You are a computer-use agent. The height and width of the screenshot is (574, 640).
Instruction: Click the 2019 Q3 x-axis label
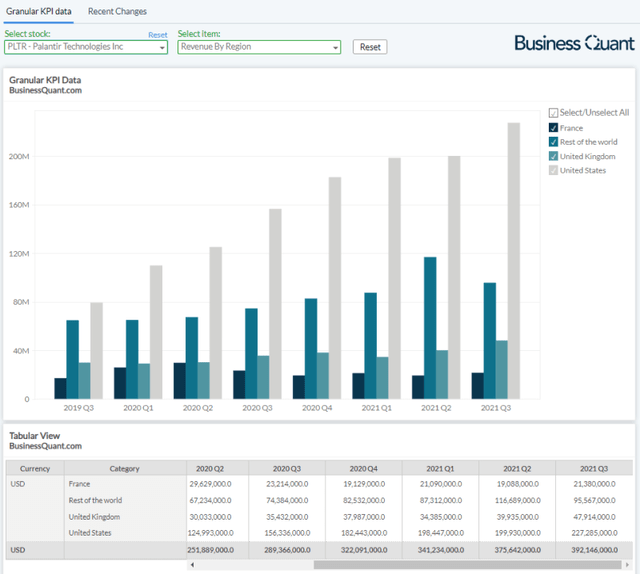tap(78, 408)
